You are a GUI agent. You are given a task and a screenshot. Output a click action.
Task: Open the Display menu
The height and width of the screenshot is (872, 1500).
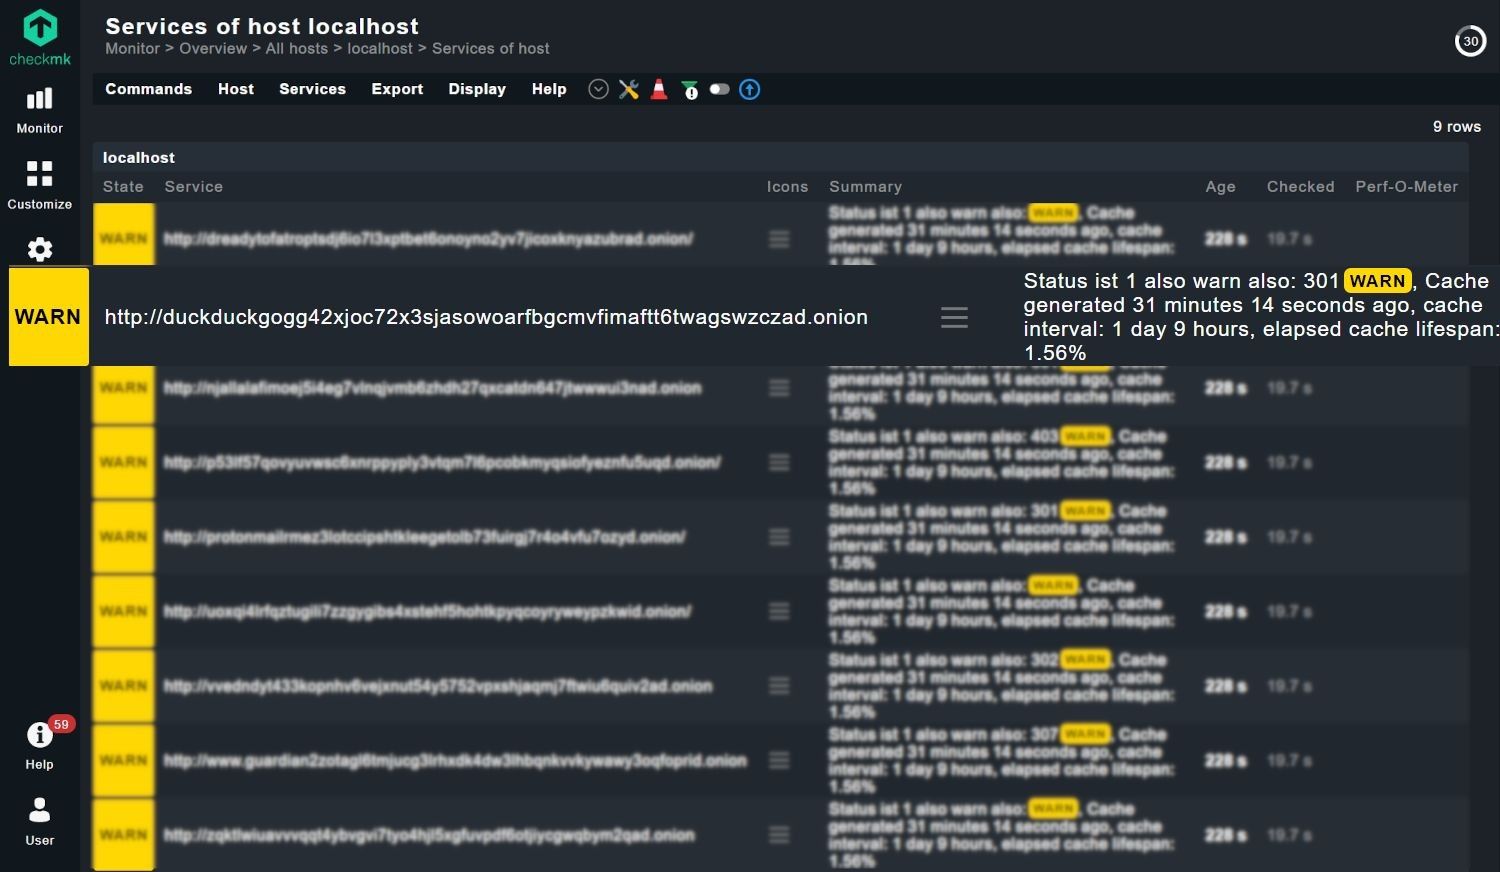click(477, 89)
